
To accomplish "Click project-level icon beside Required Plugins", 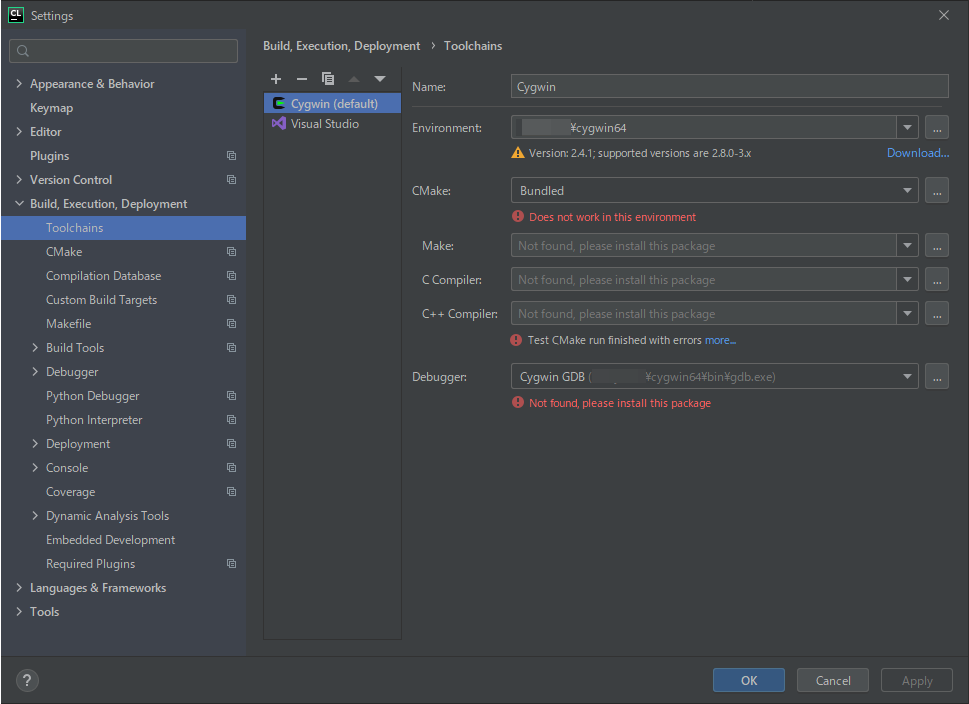I will coord(231,564).
